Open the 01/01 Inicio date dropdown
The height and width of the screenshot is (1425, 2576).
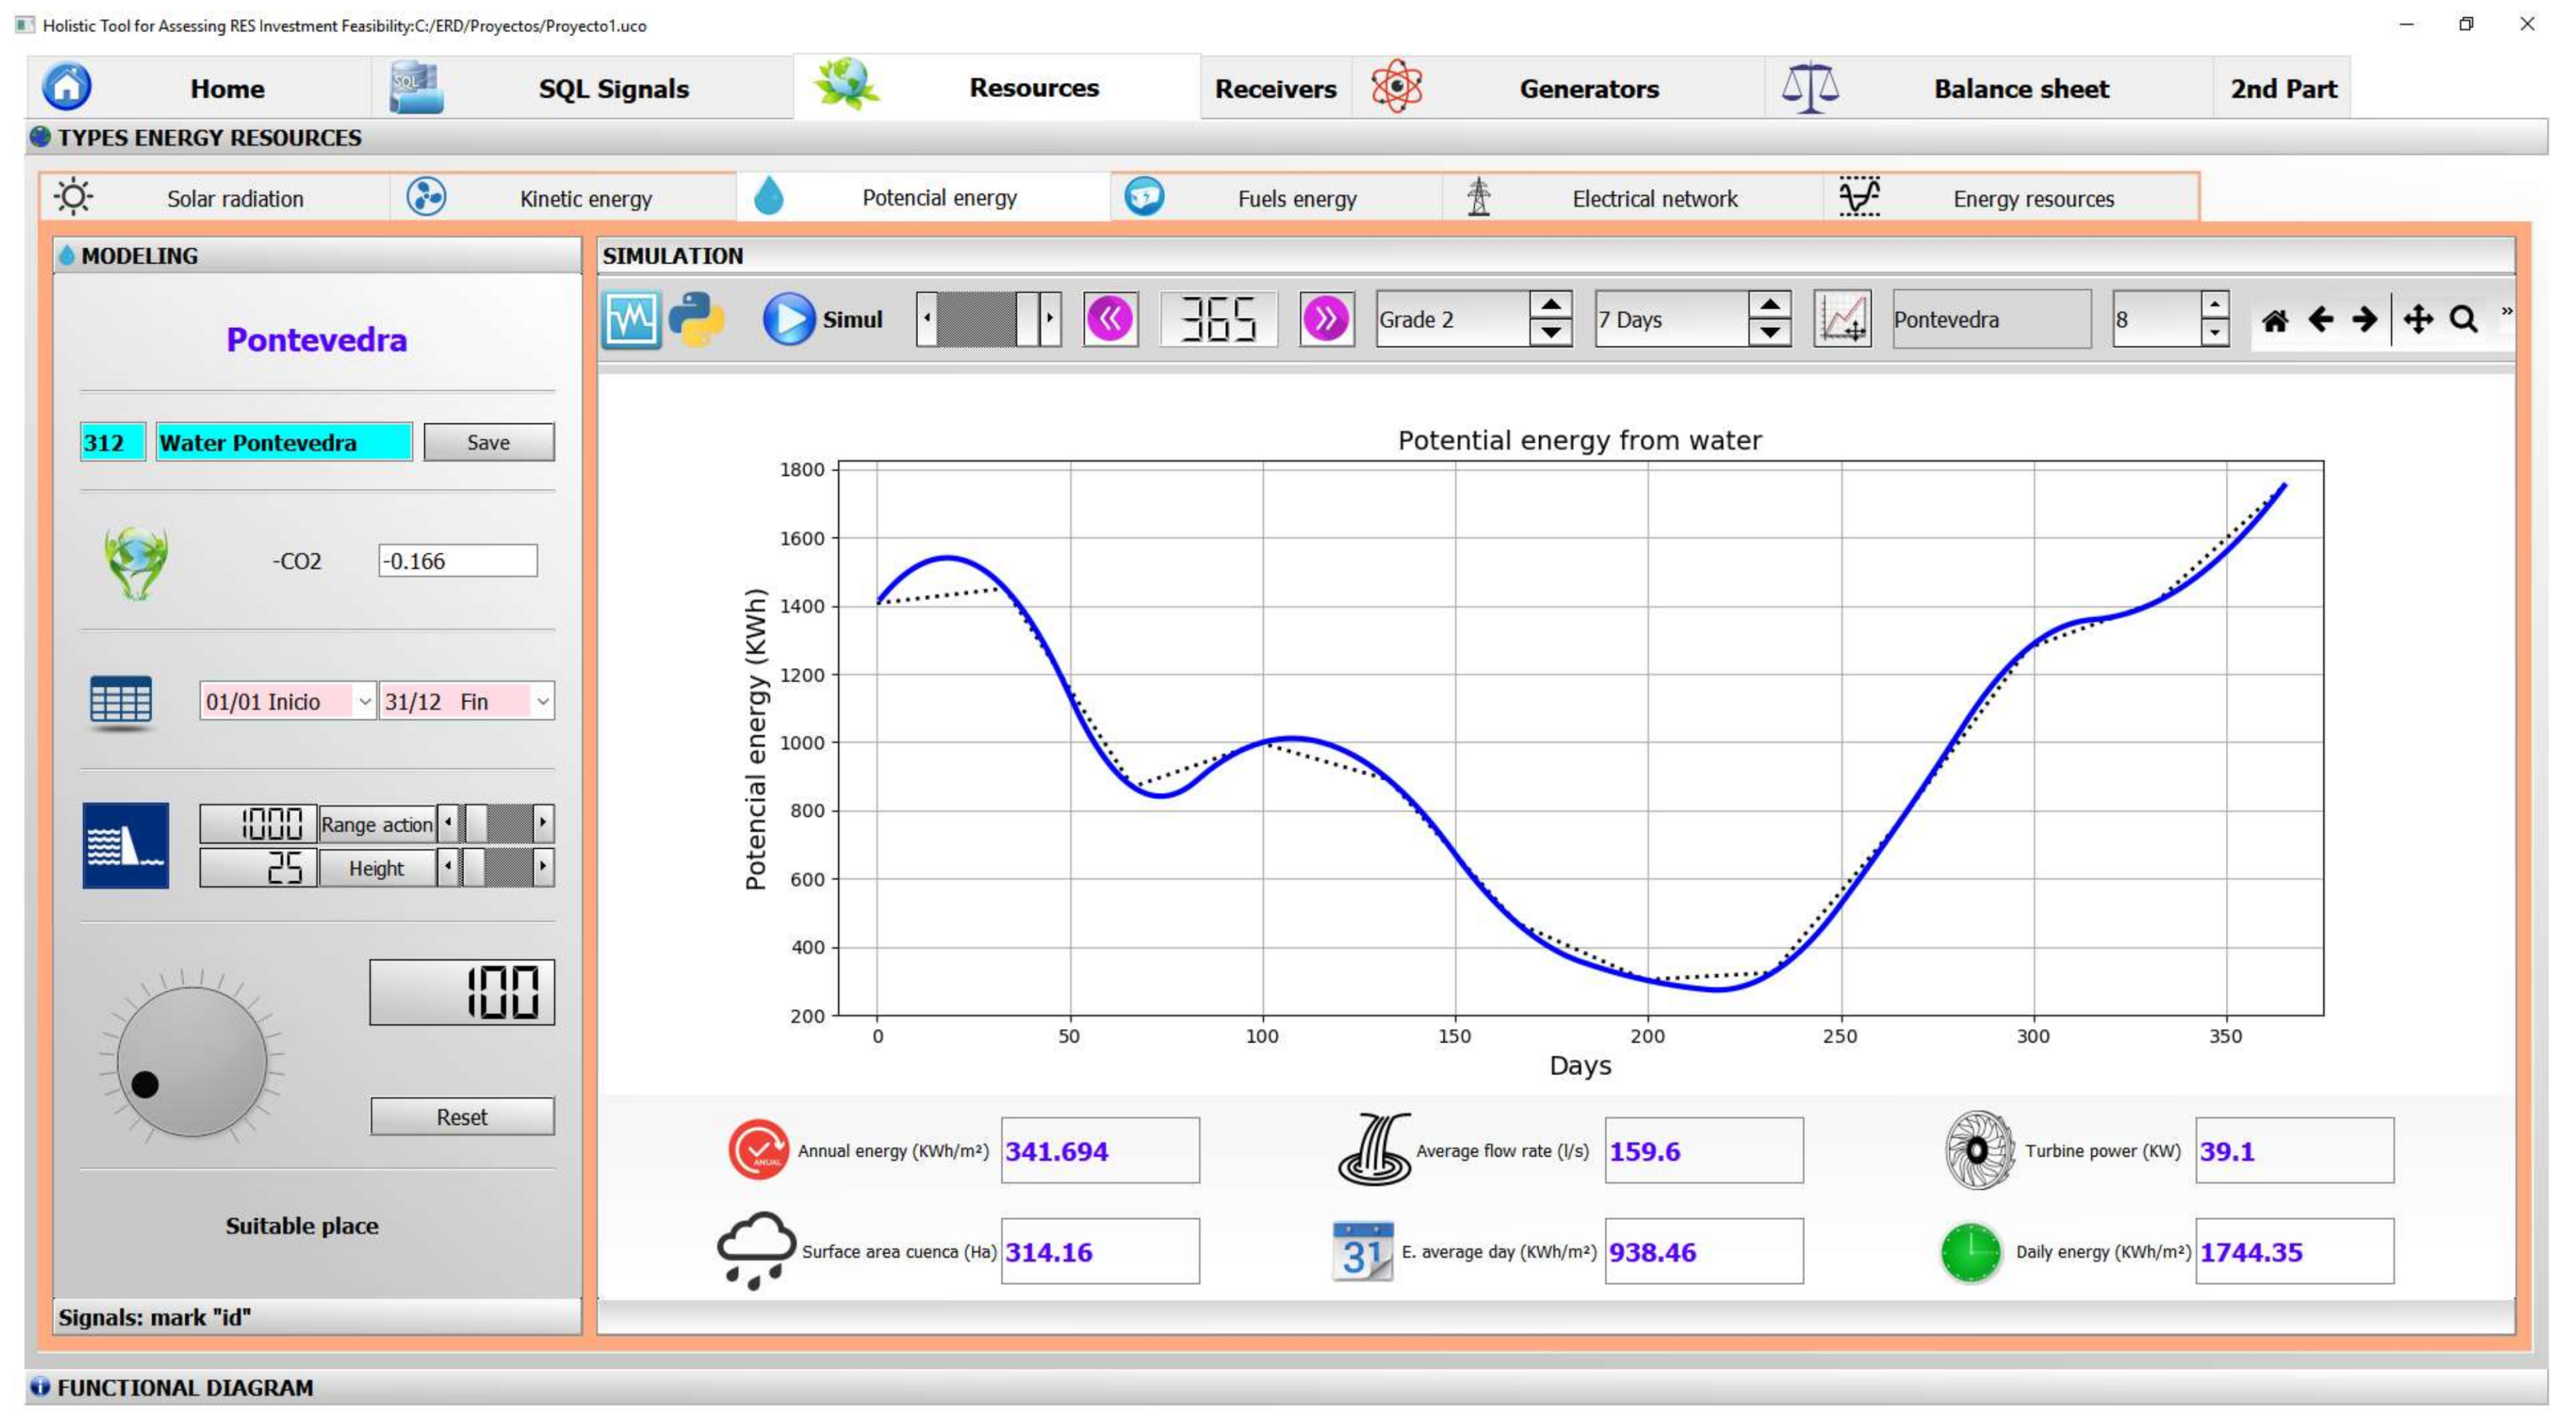pos(364,702)
